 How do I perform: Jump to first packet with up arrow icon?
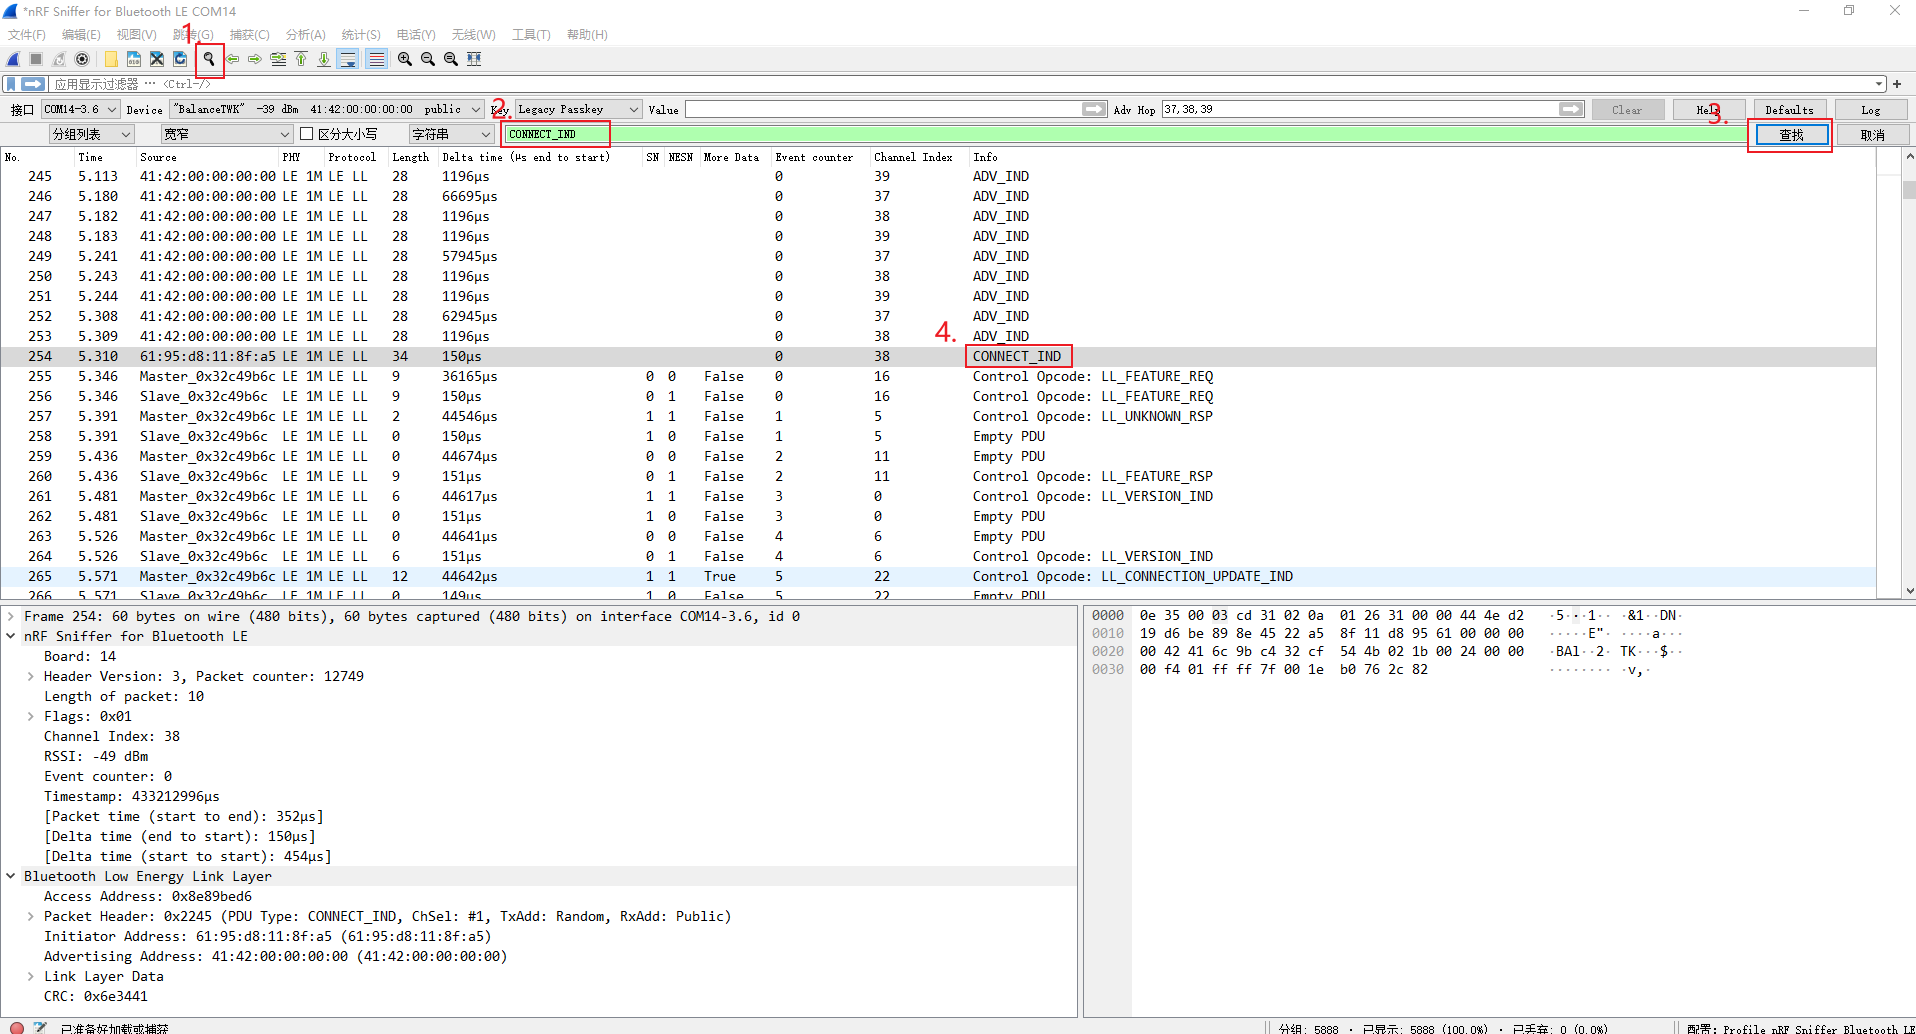[x=301, y=59]
